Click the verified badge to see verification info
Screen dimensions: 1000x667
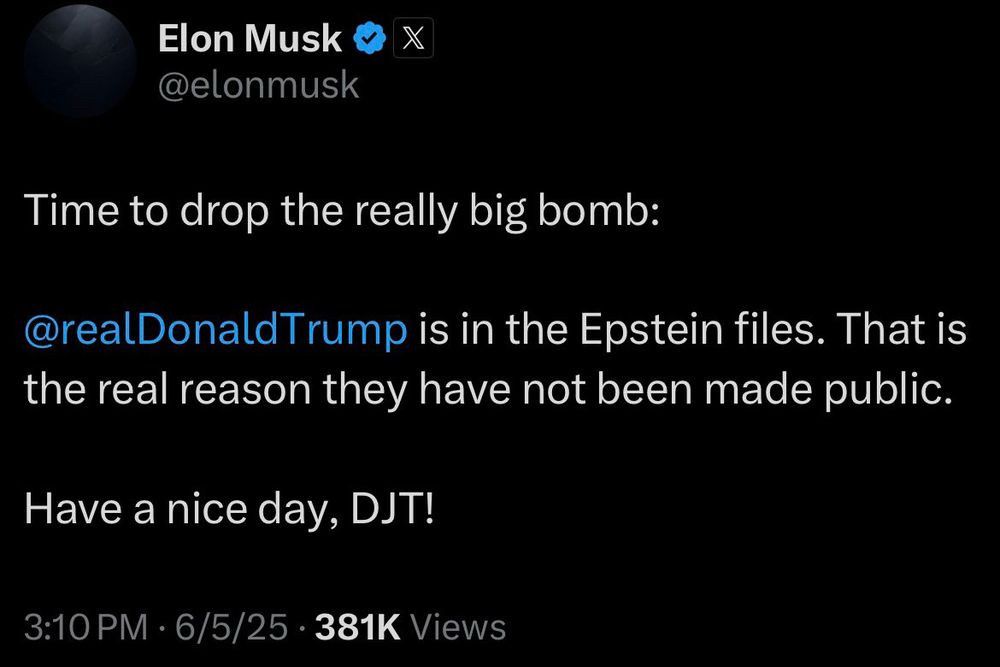click(x=370, y=37)
